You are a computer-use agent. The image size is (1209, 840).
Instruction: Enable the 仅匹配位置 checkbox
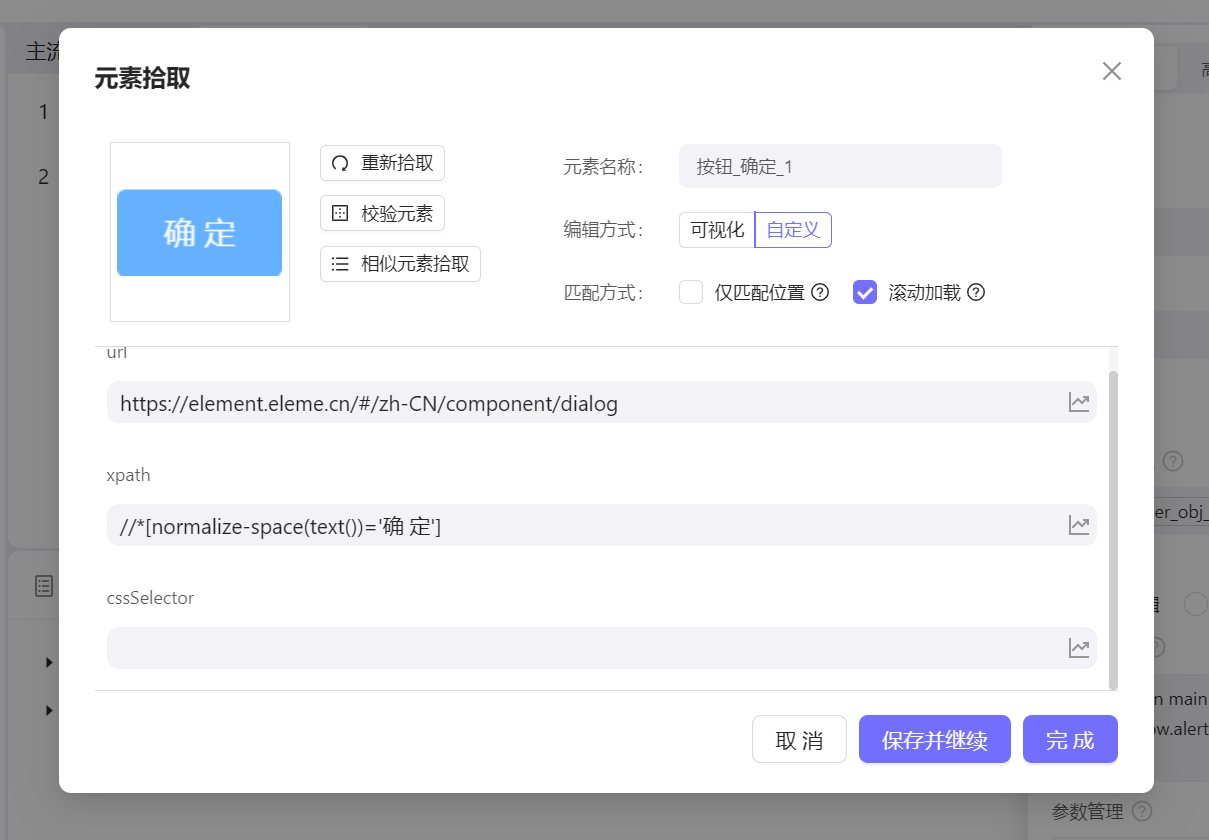(691, 292)
